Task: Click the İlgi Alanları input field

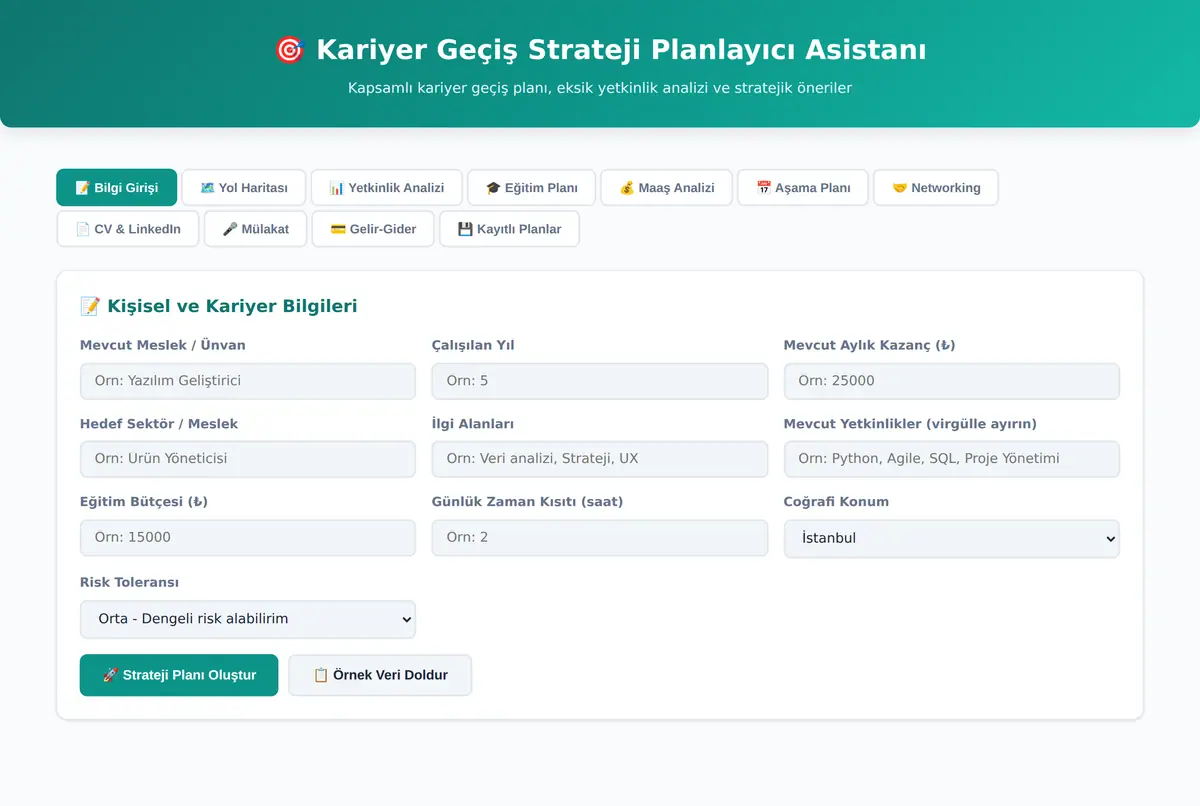Action: click(x=600, y=459)
